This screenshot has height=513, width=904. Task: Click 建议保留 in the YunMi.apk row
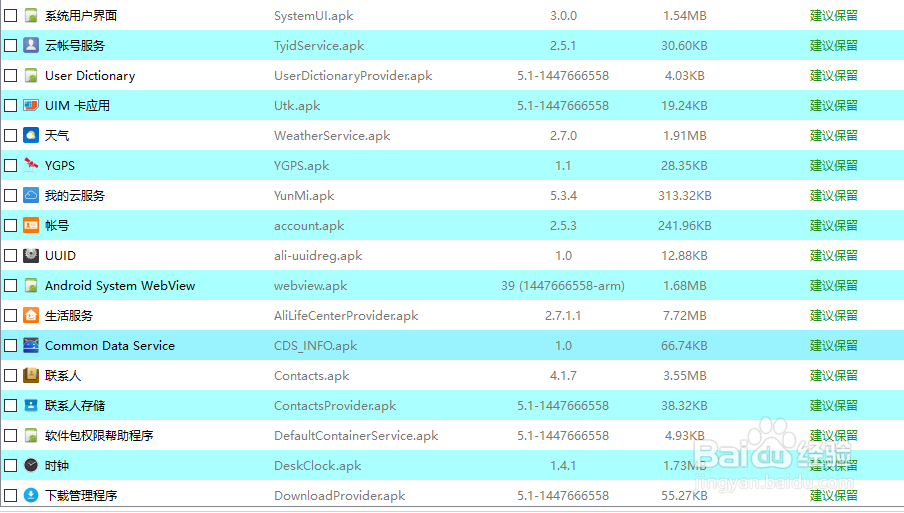[x=834, y=195]
